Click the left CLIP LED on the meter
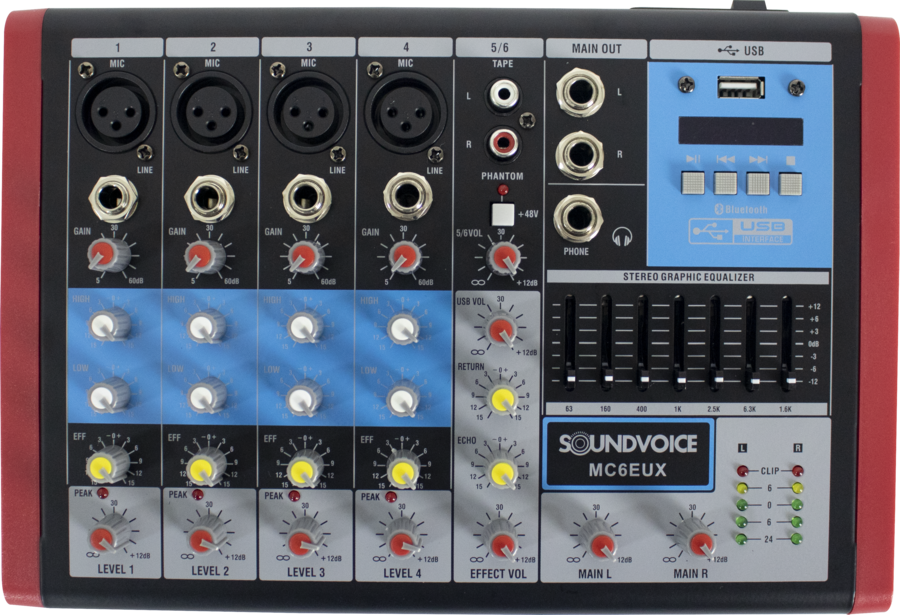This screenshot has width=900, height=615. pyautogui.click(x=743, y=471)
